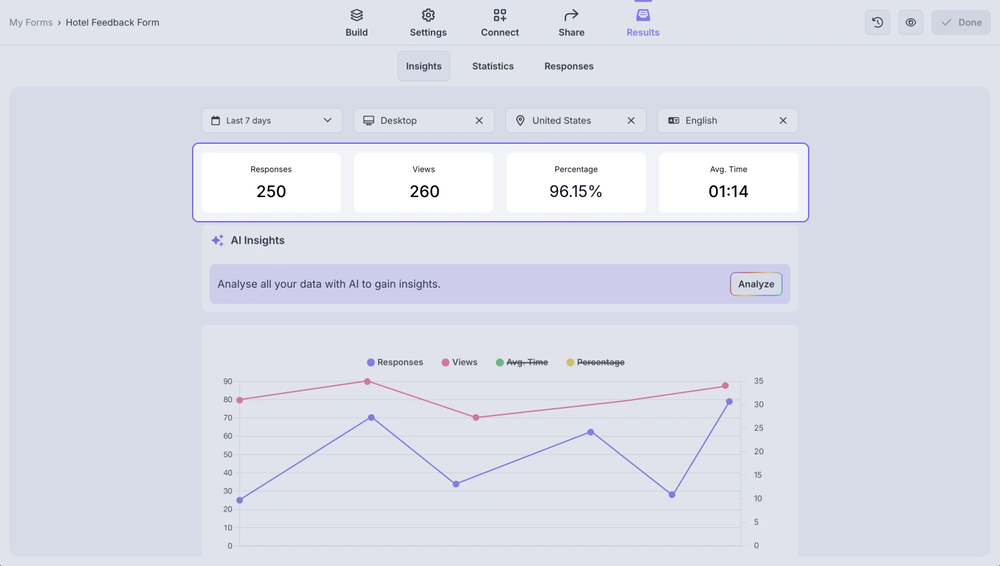Go to My Forms breadcrumb link

click(30, 22)
